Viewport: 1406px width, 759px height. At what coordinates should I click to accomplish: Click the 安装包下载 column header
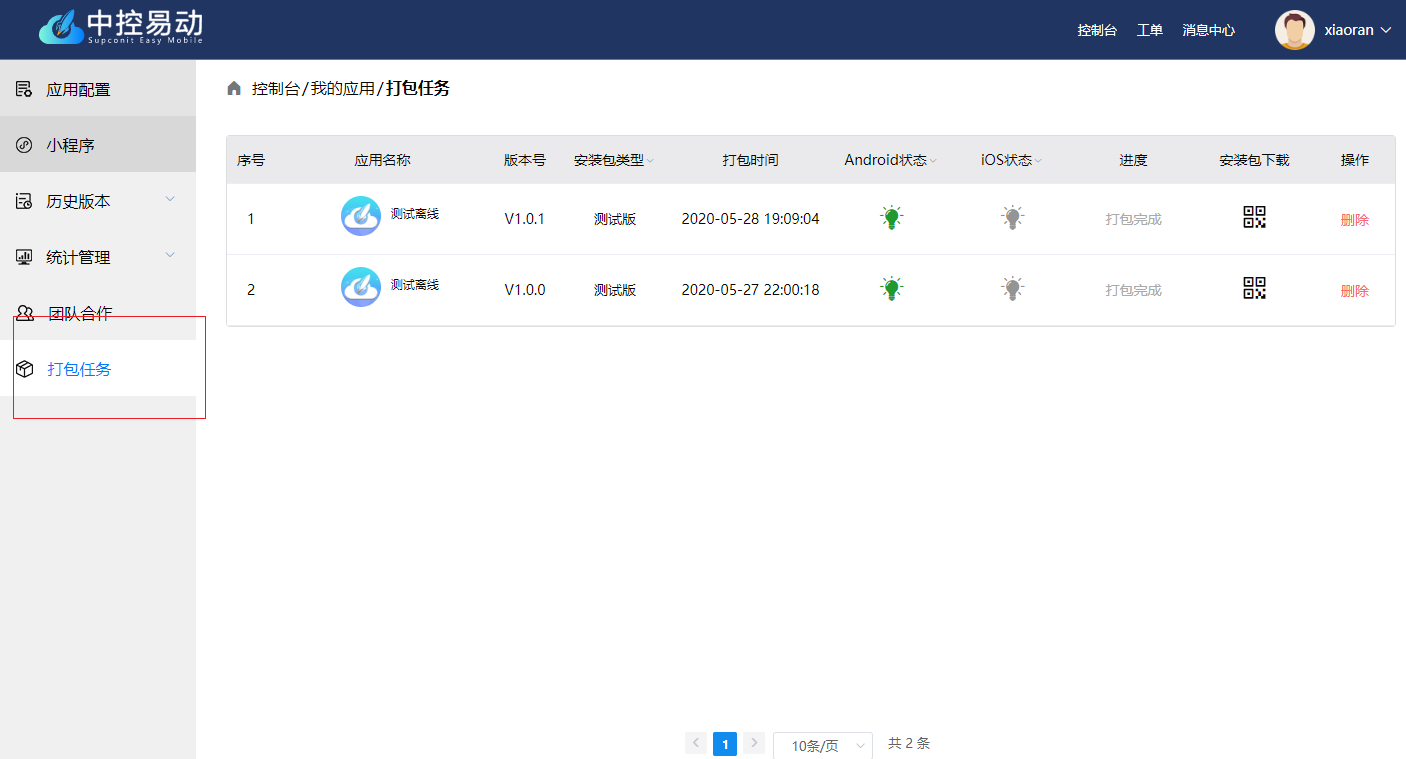[1254, 160]
